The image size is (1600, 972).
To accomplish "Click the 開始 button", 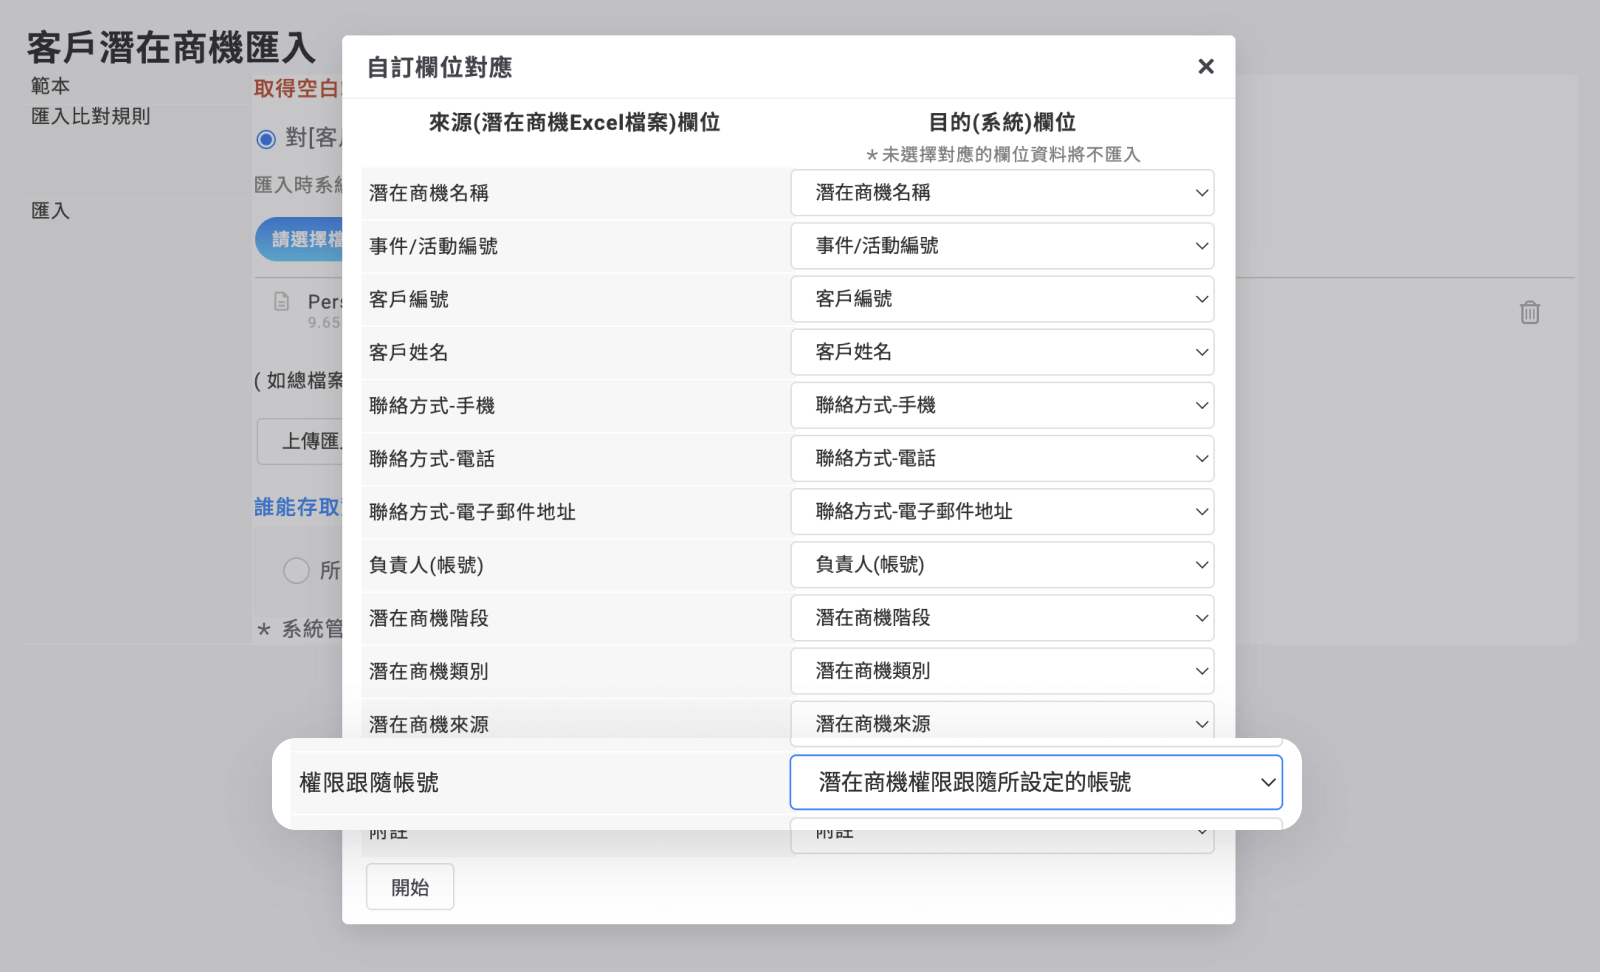I will [x=410, y=887].
